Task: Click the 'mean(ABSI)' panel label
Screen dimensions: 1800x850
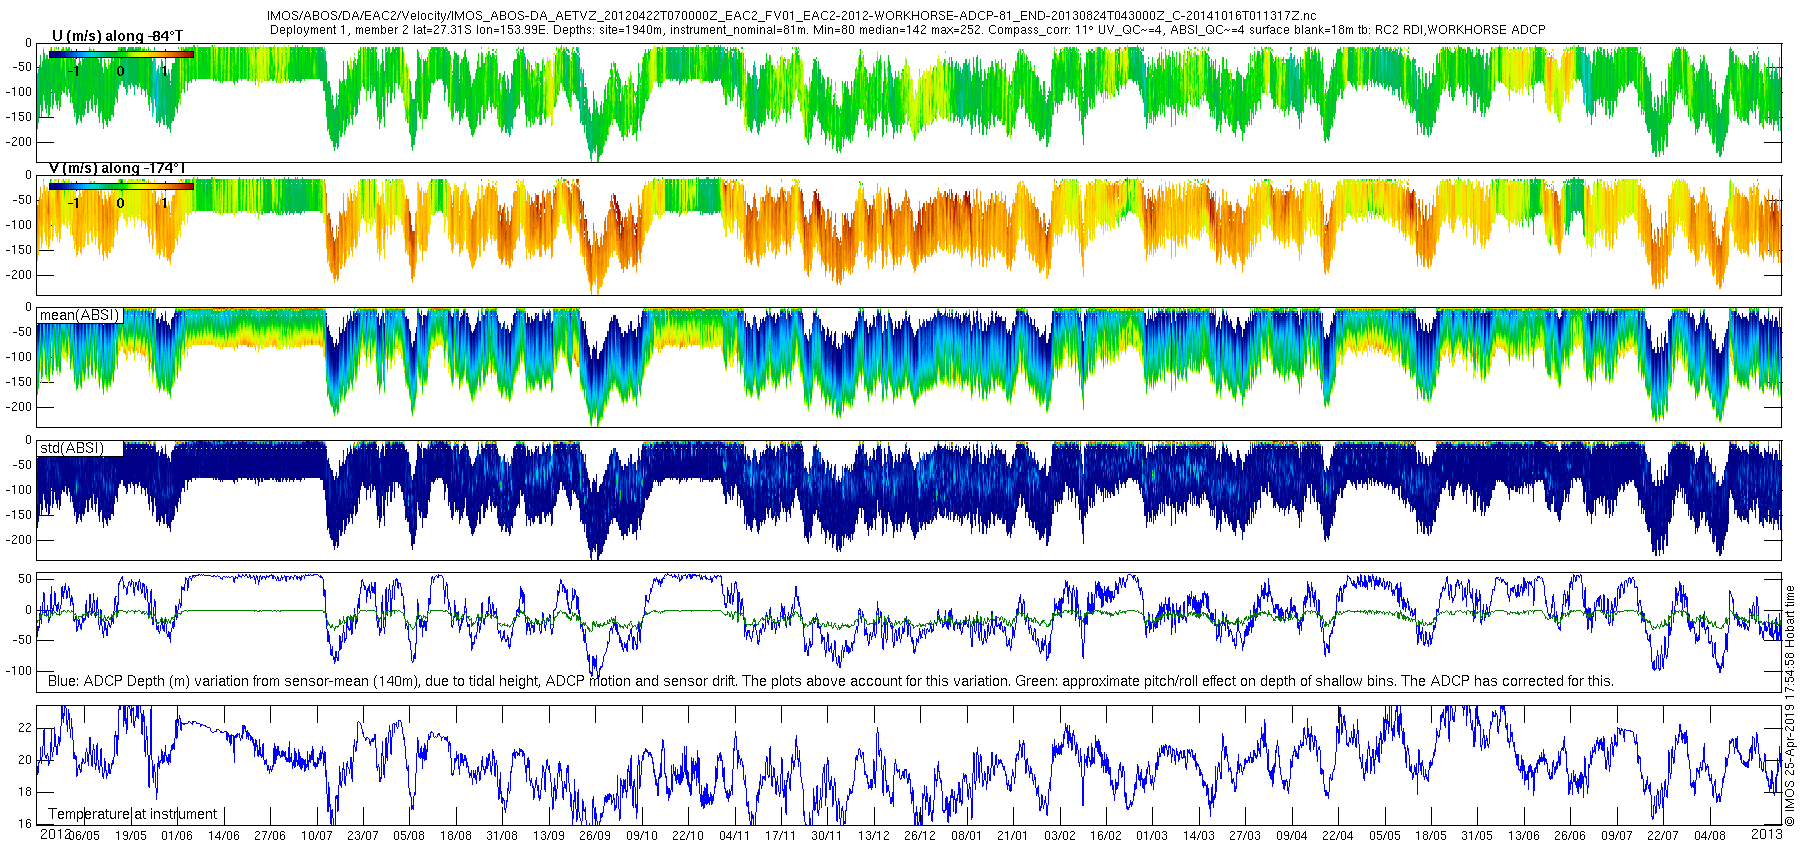Action: click(79, 315)
